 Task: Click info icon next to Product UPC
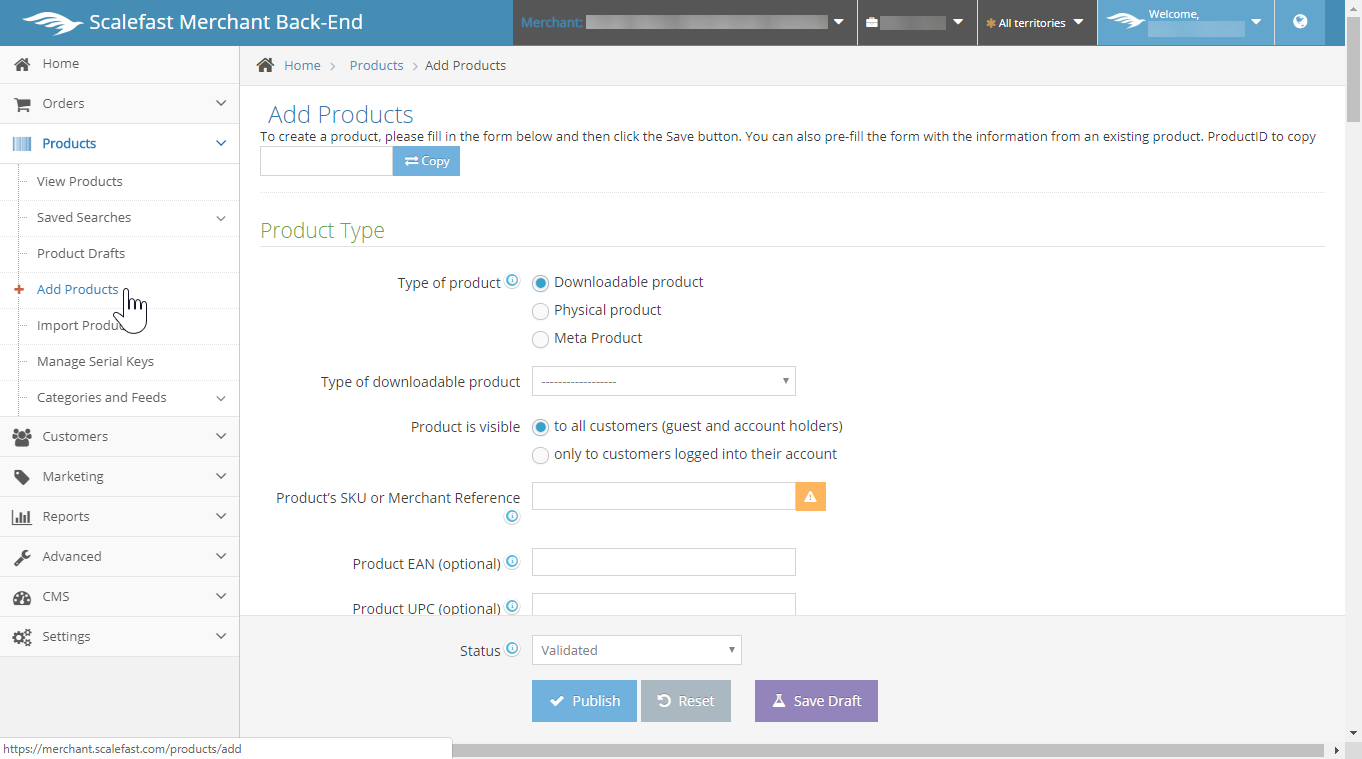point(512,607)
